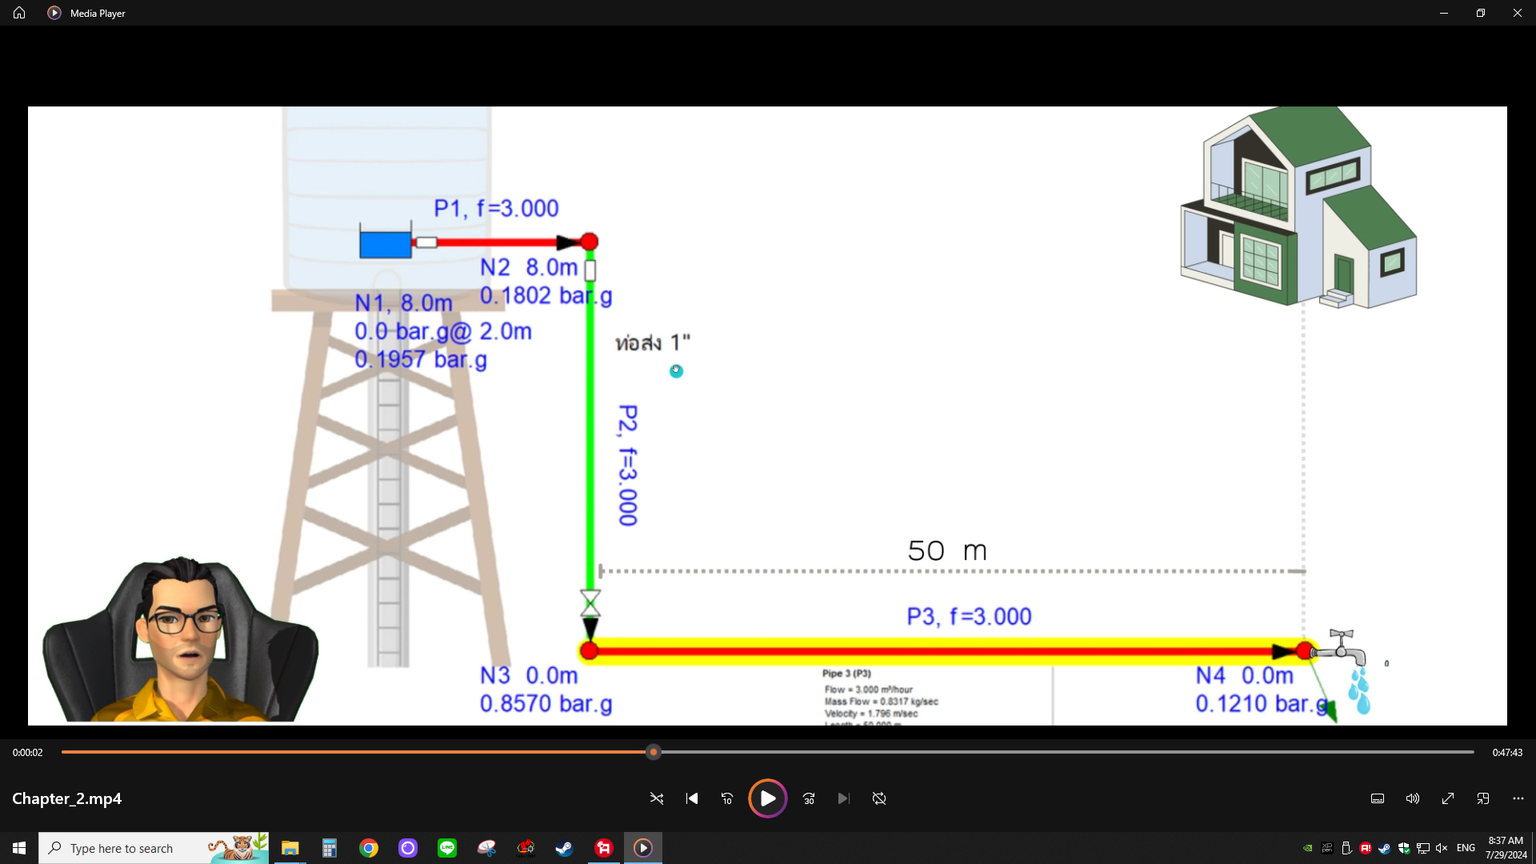Open more options menu

coord(1518,798)
